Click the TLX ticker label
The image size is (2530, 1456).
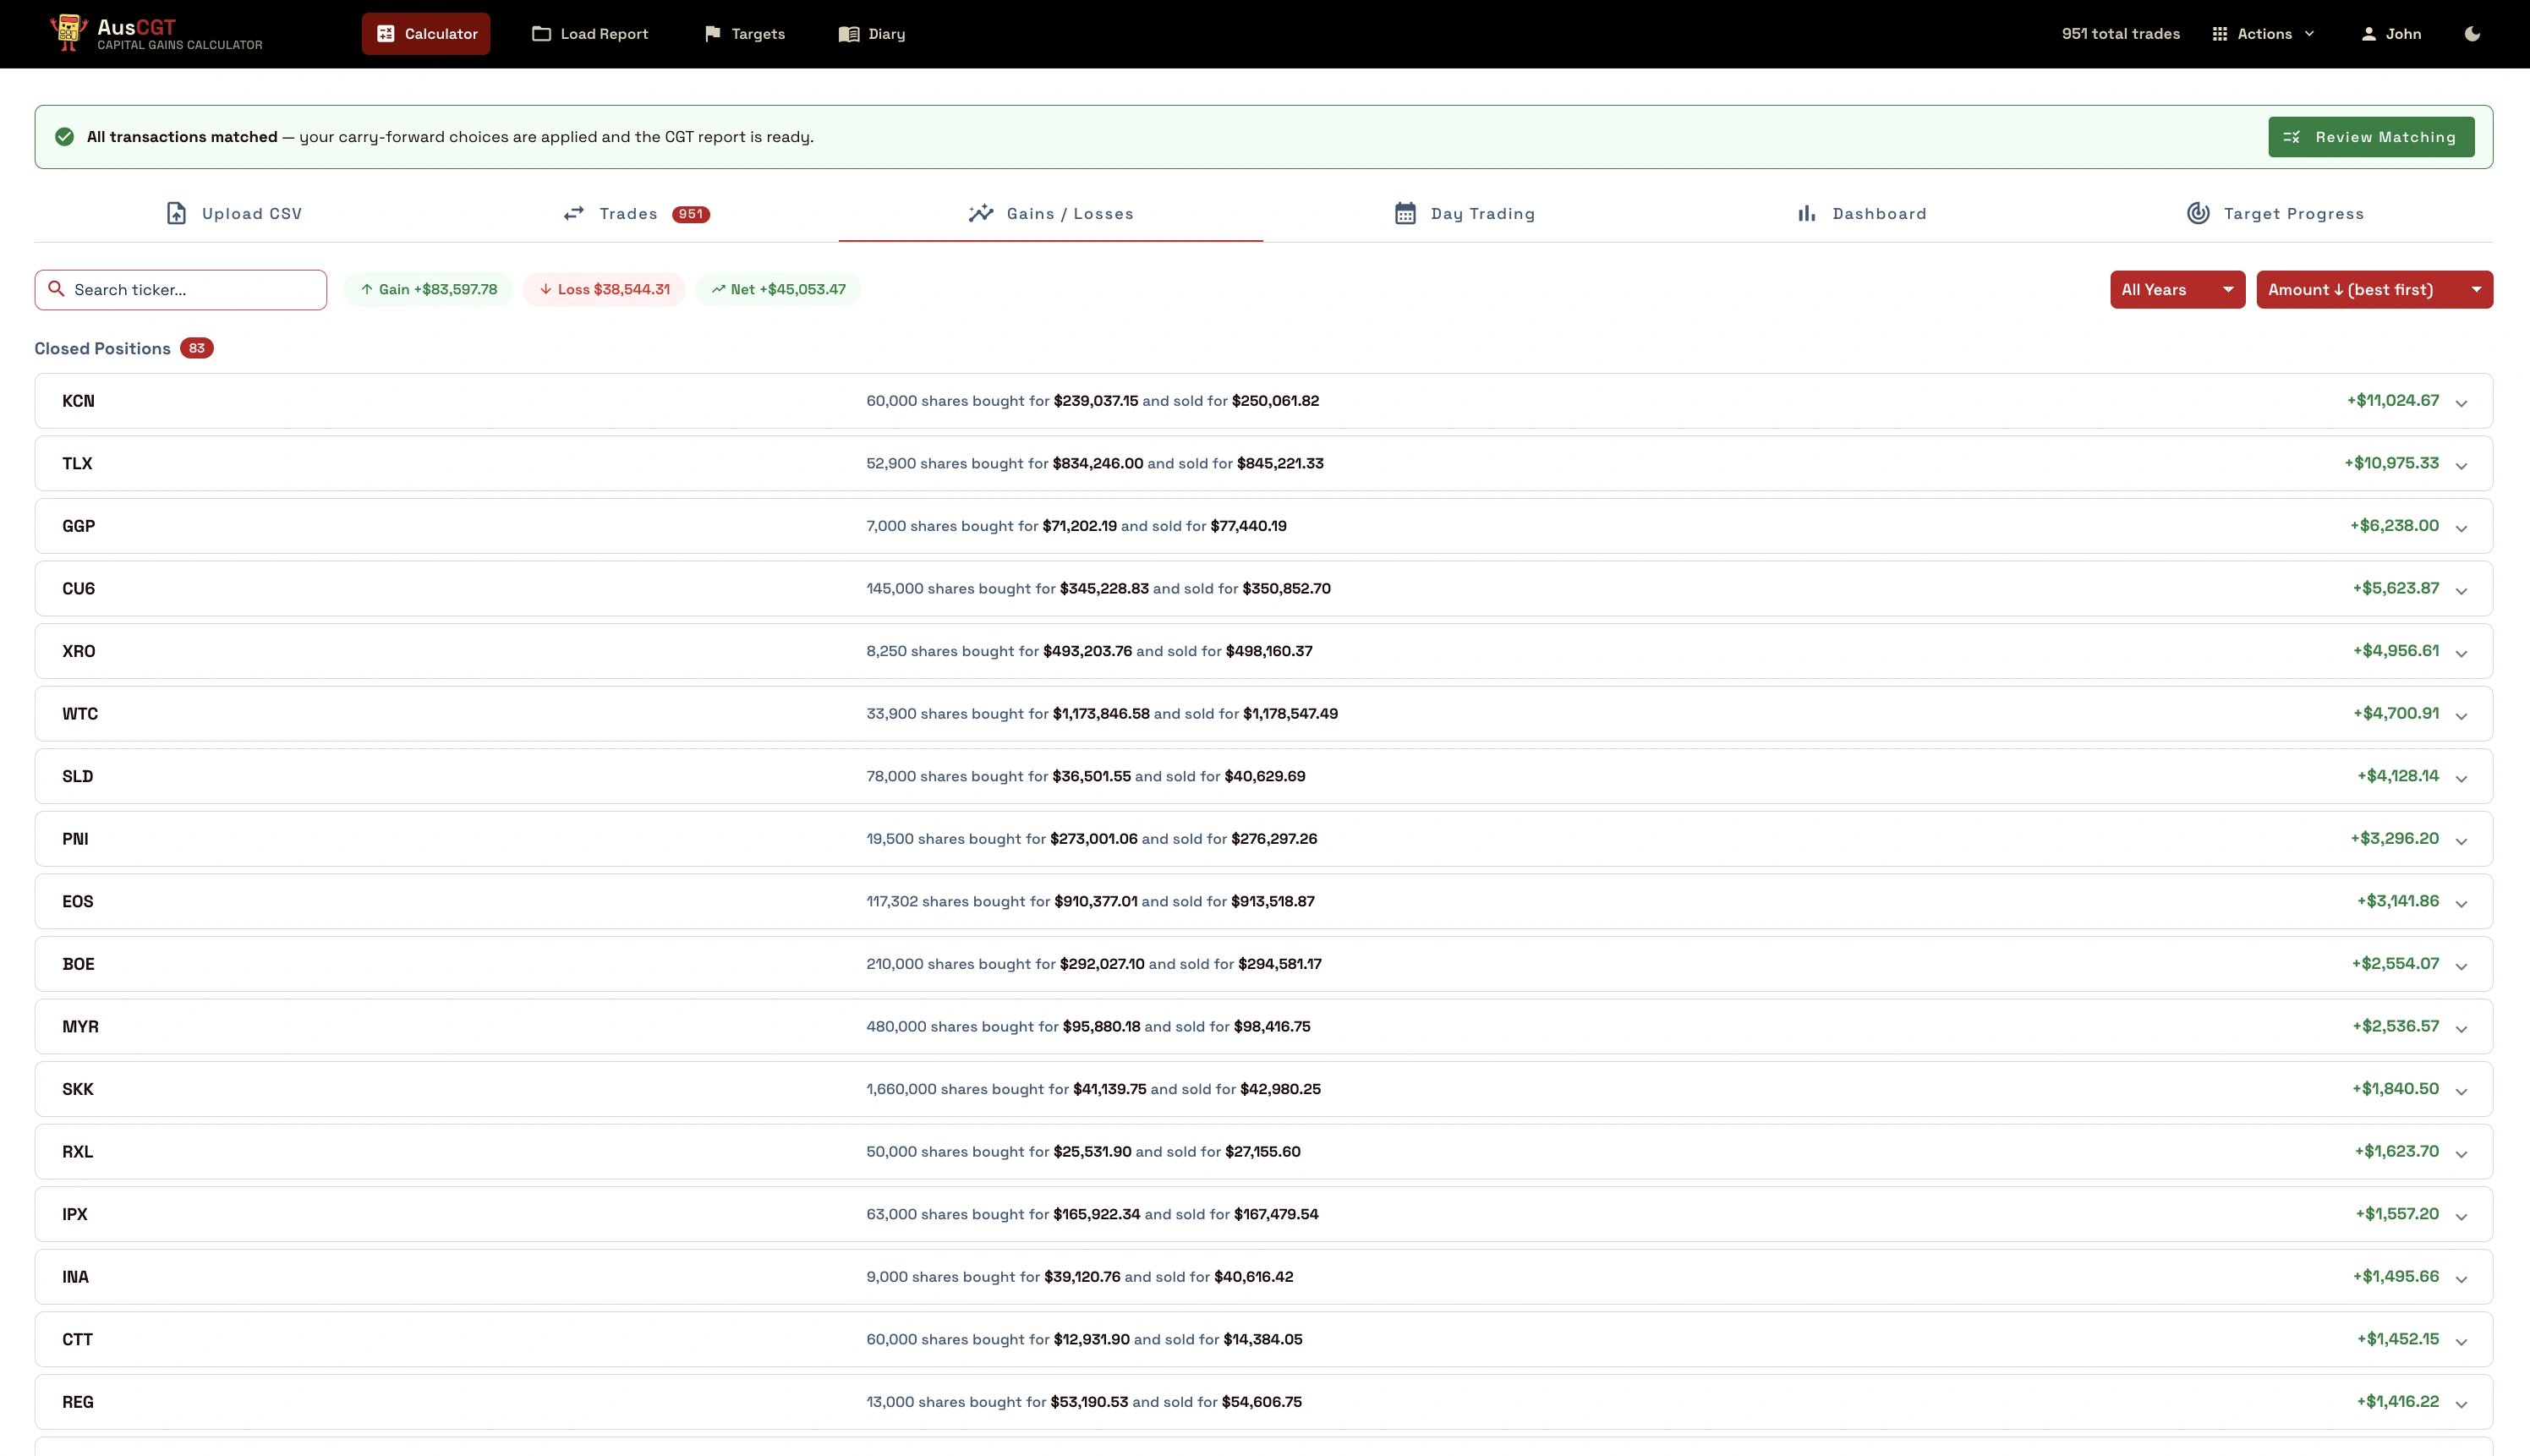click(77, 464)
